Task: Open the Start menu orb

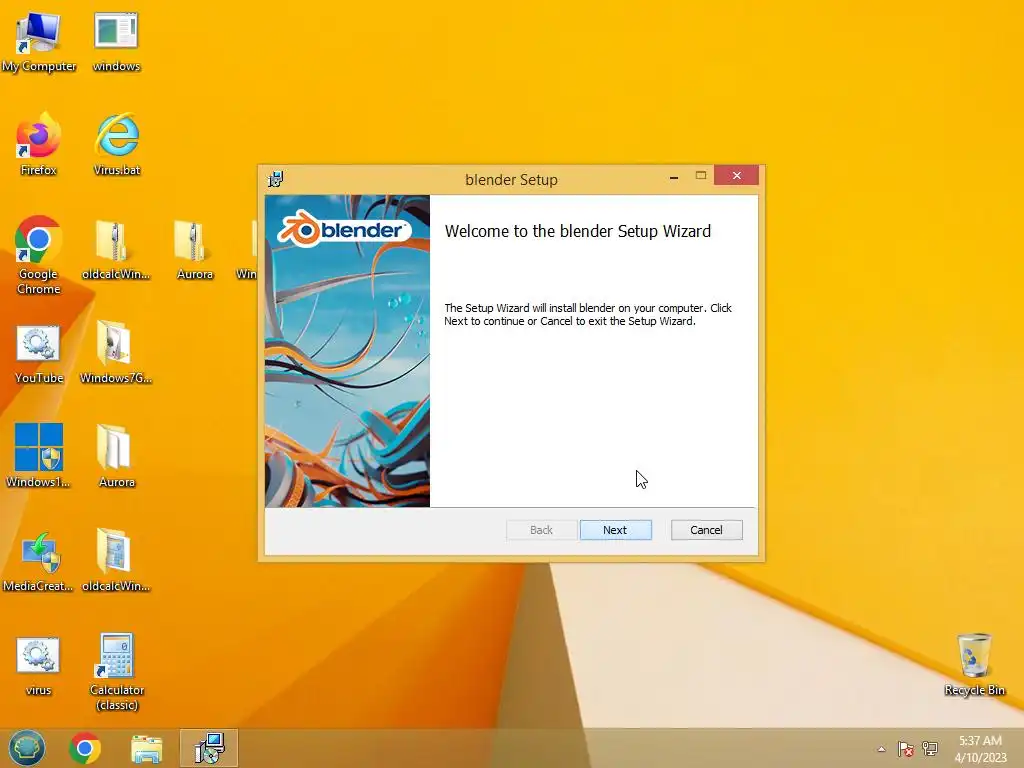Action: tap(27, 748)
